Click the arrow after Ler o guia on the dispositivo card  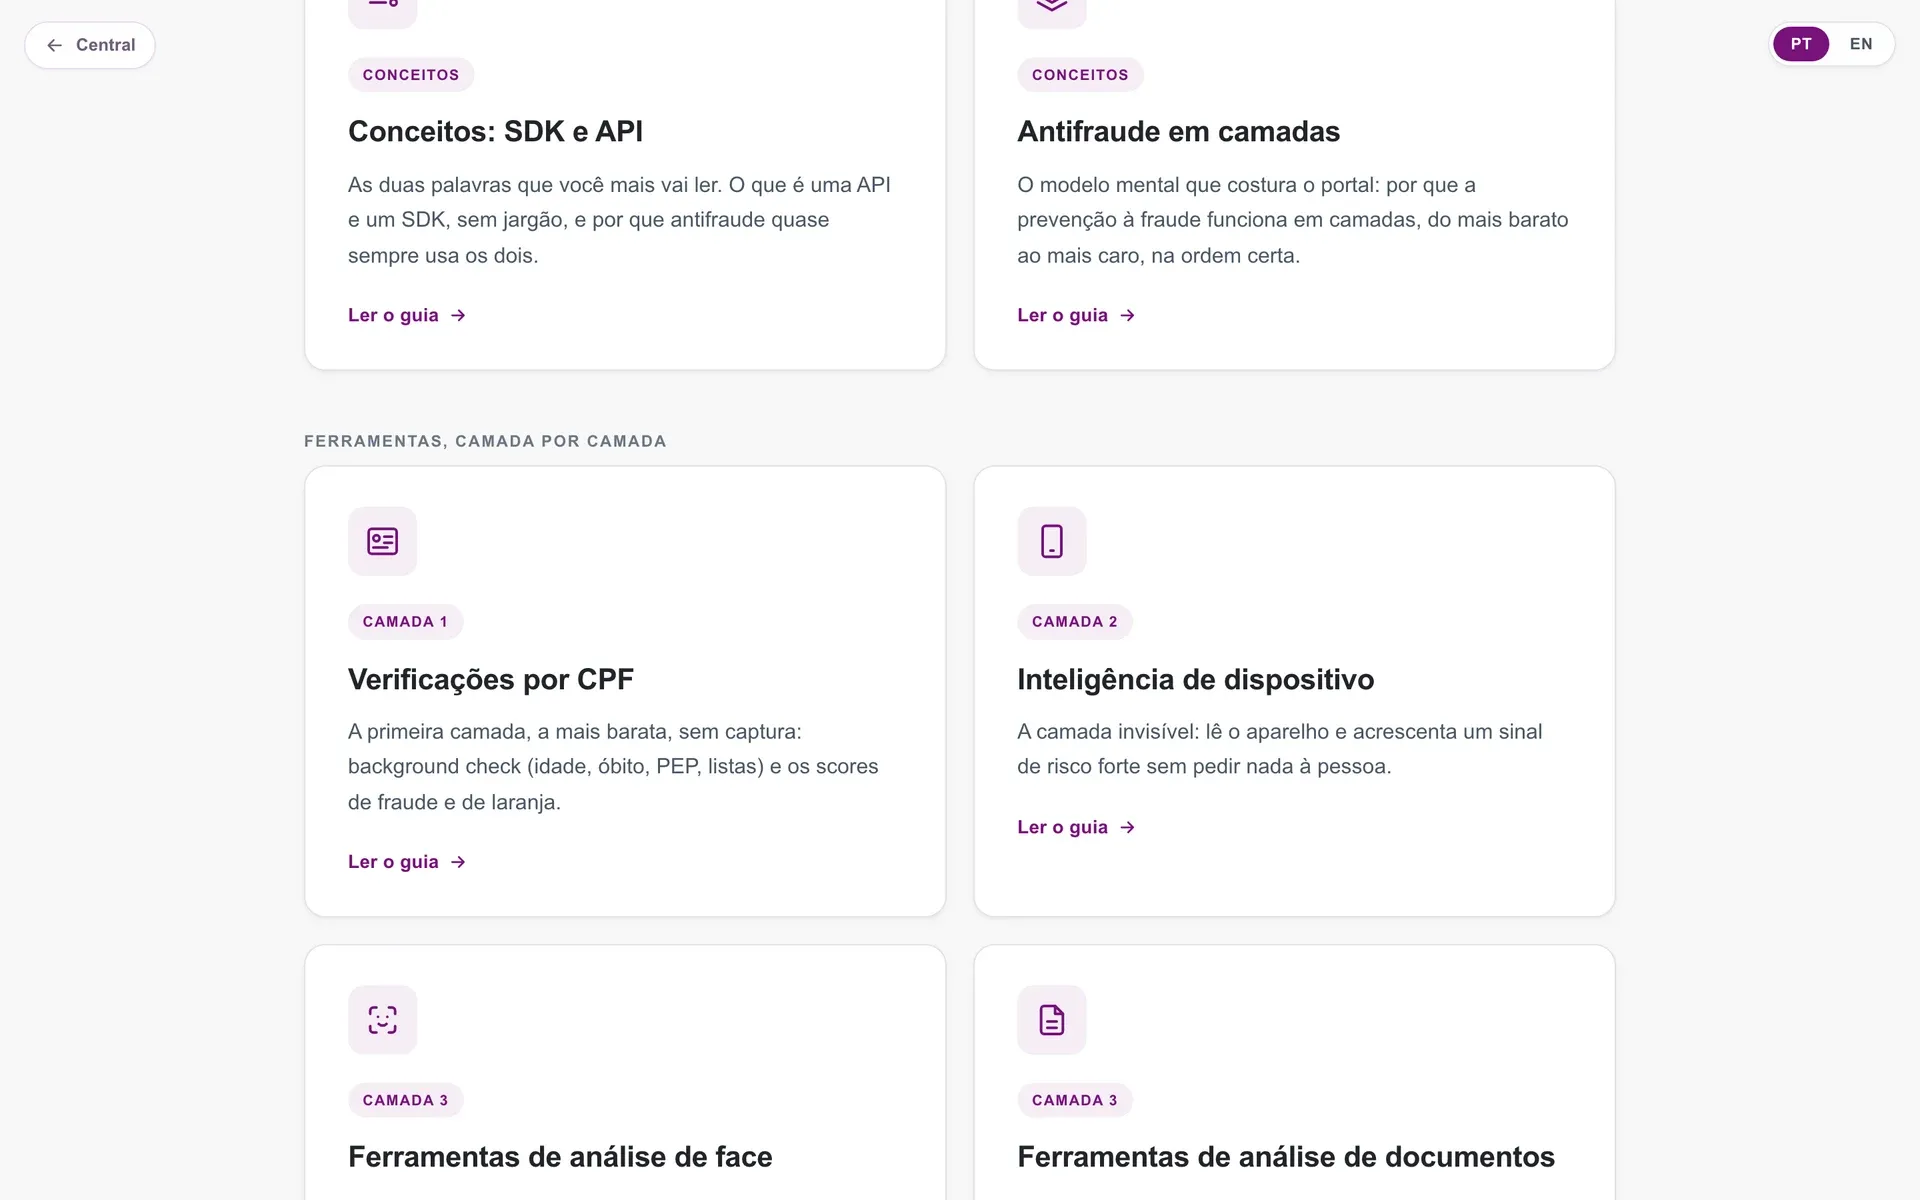(1127, 827)
